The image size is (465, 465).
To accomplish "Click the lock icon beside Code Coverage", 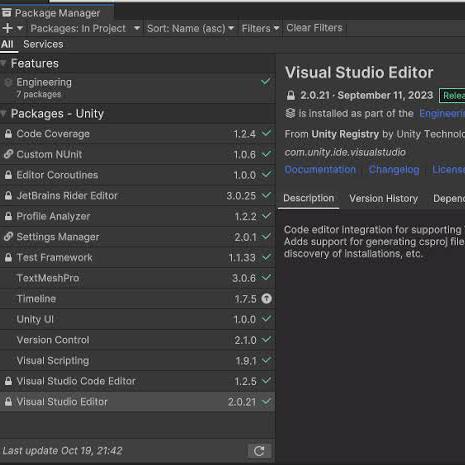I will pyautogui.click(x=8, y=134).
